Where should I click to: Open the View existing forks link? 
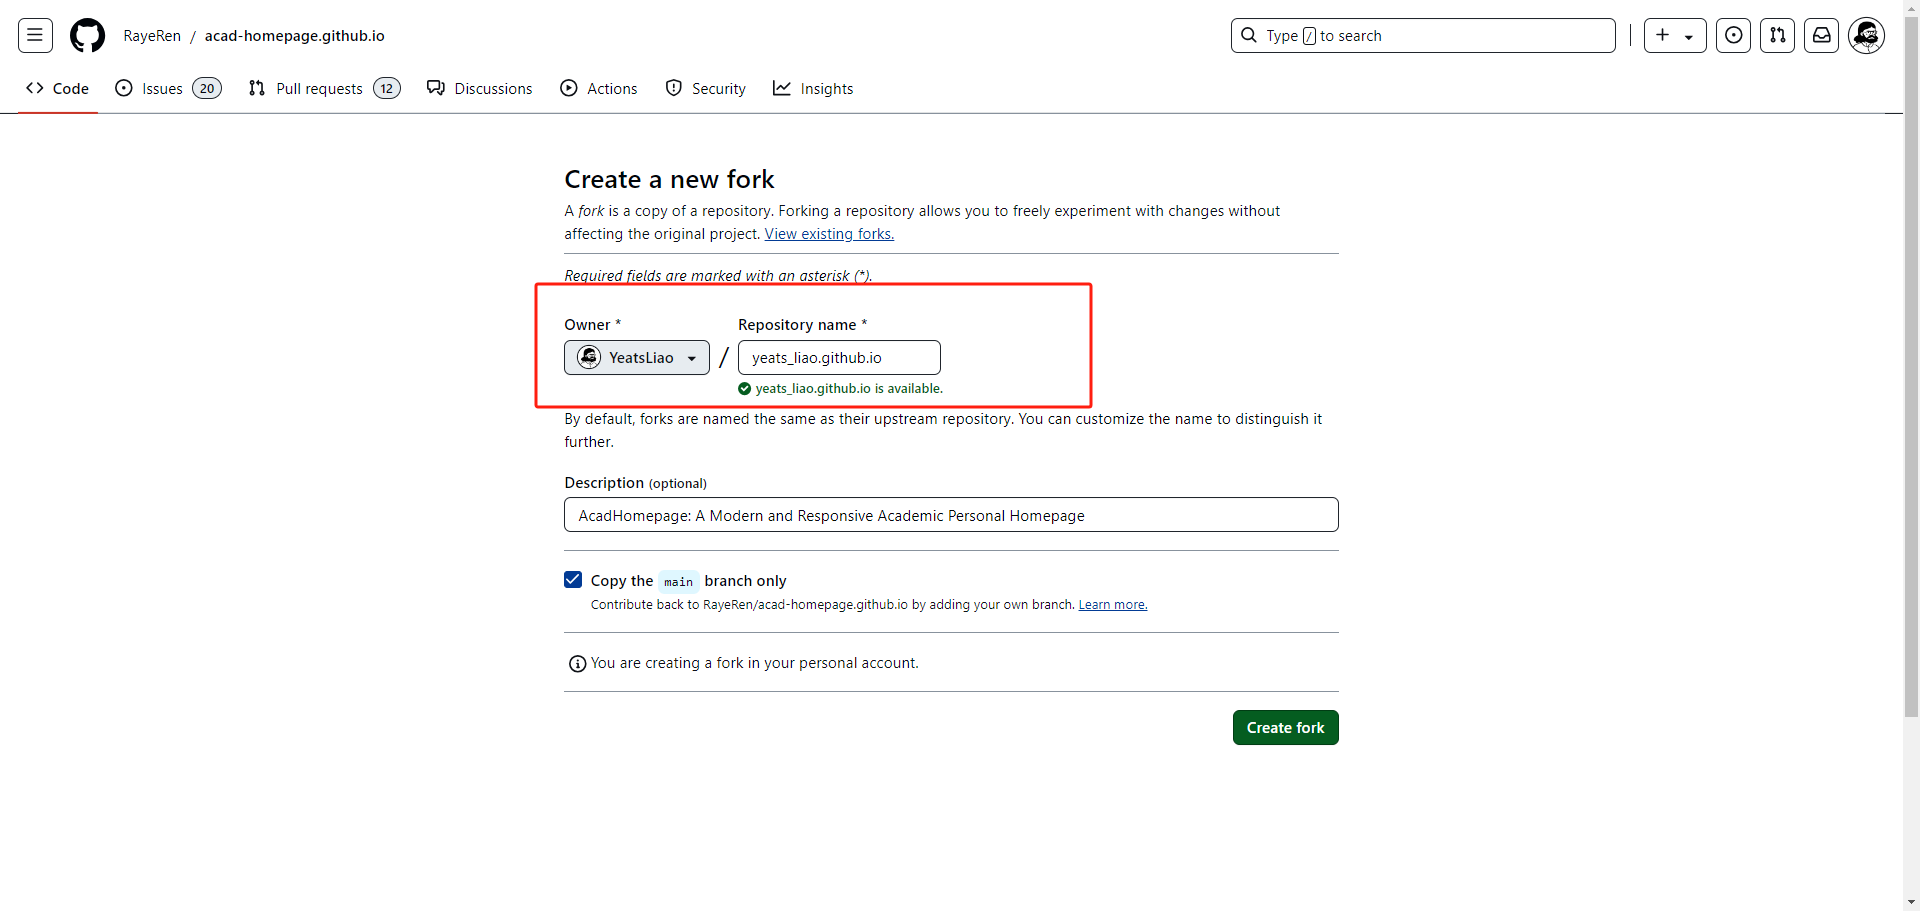pos(829,234)
